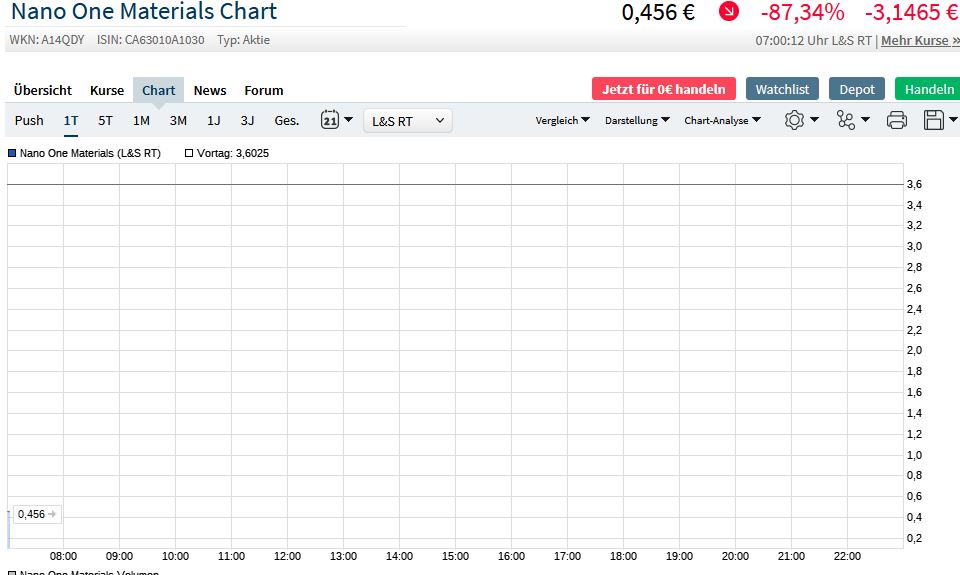Toggle the Vortag legend checkbox
This screenshot has height=575, width=960.
[x=189, y=153]
